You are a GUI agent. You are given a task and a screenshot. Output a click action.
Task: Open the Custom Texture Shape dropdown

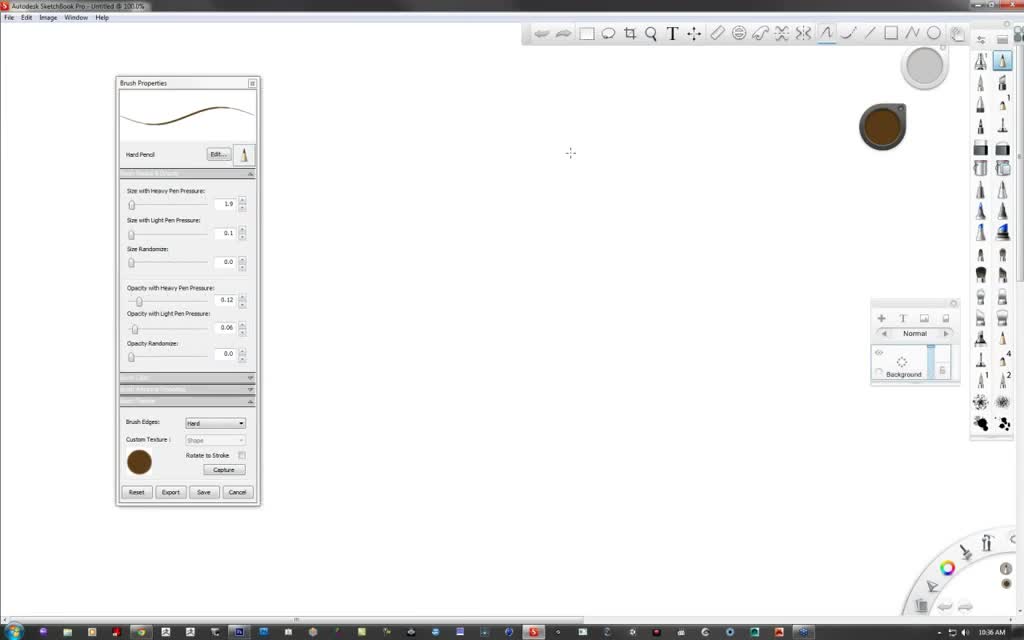point(216,440)
